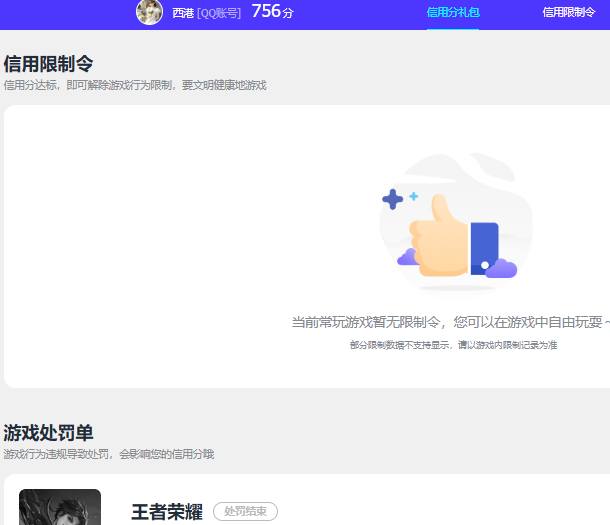Switch to the 信用限制令 tab
Screen dimensions: 610x525
pyautogui.click(x=569, y=12)
